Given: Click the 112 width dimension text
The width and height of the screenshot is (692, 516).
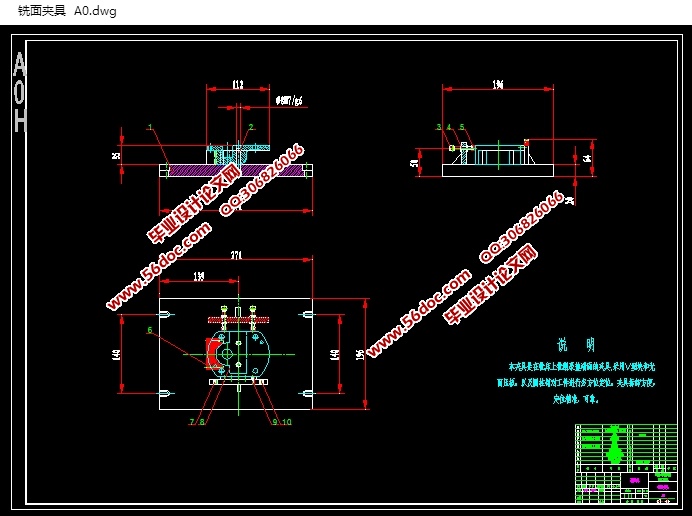Looking at the screenshot, I should tap(237, 85).
